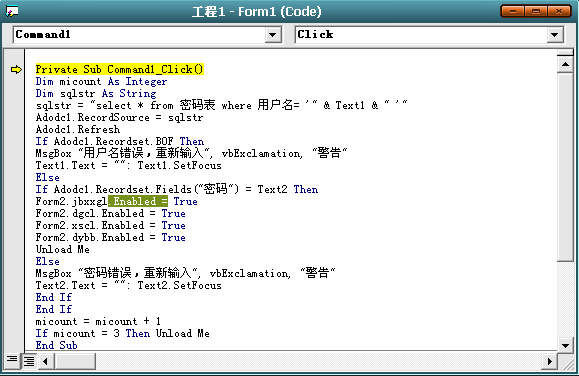Image resolution: width=579 pixels, height=376 pixels.
Task: Click the horizontal scrollbar thumb
Action: click(75, 361)
